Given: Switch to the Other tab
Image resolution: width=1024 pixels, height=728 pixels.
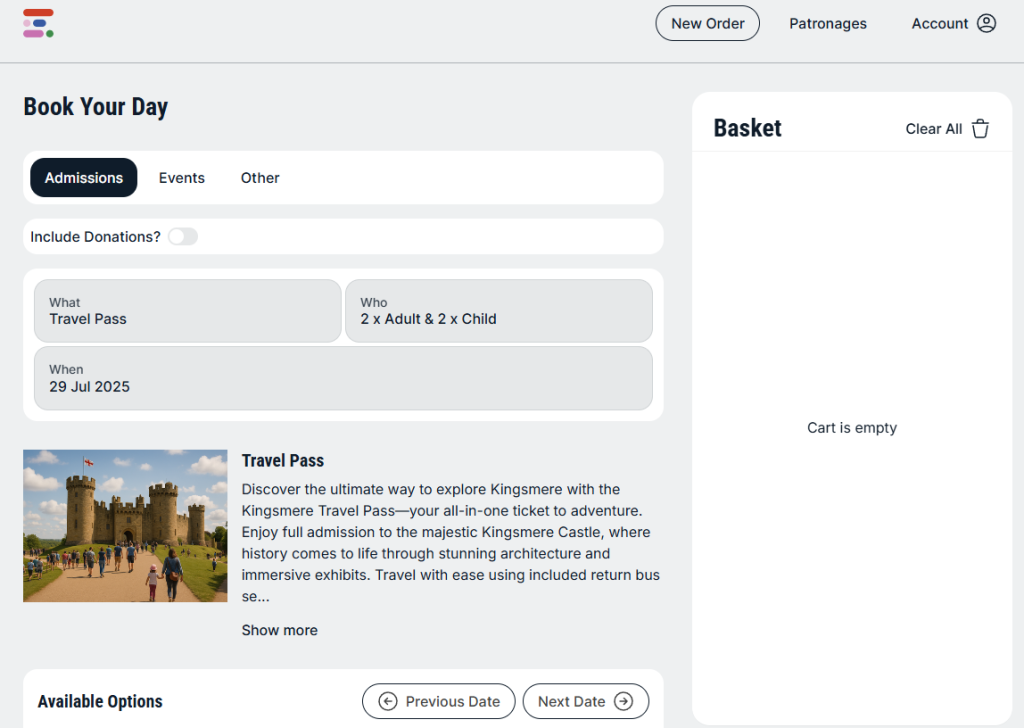Looking at the screenshot, I should tap(260, 178).
